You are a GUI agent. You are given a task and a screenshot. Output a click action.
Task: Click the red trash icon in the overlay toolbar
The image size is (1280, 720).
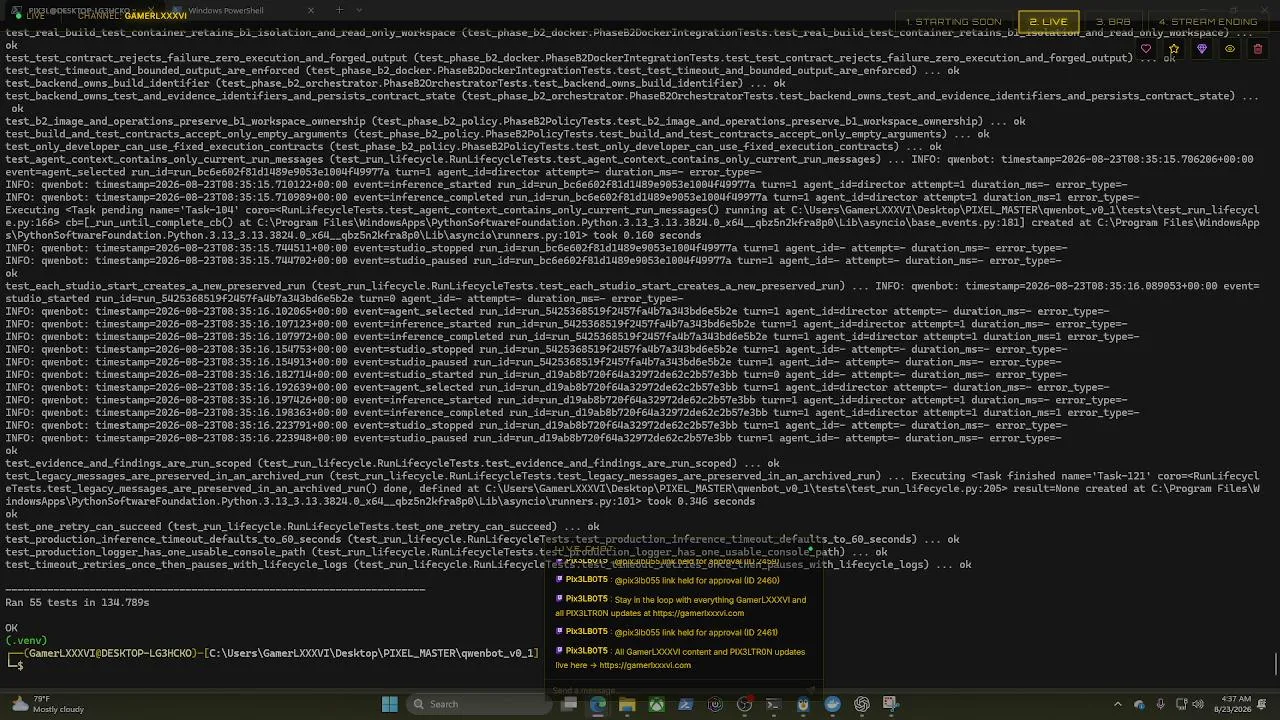[1258, 49]
